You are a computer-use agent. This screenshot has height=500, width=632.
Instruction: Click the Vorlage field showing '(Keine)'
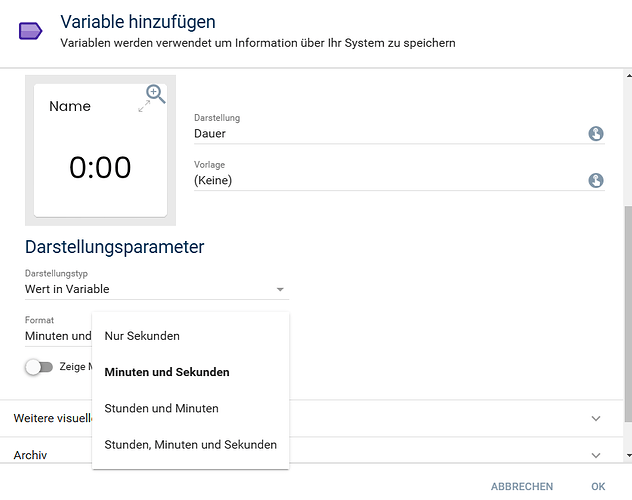[385, 181]
